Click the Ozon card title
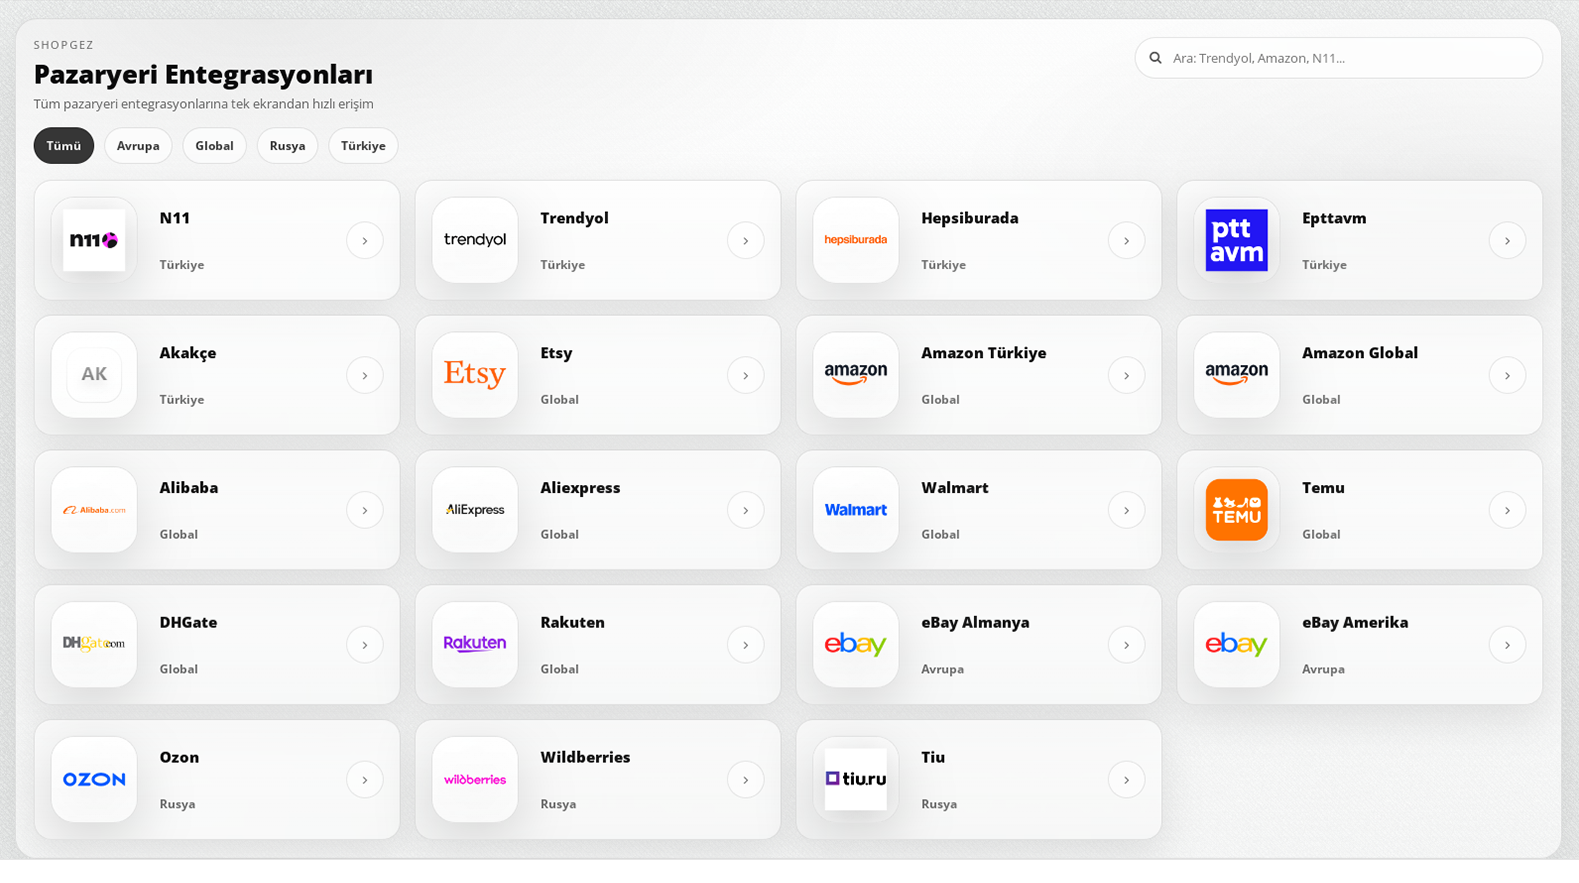 pyautogui.click(x=179, y=757)
